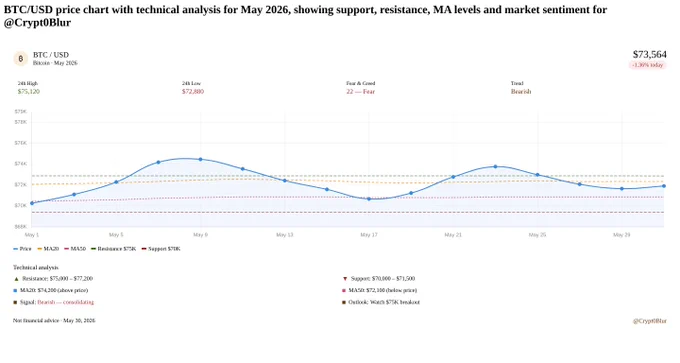Open the @Crypt0Blur handle at bottom right
This screenshot has height=363, width=680.
pos(650,321)
